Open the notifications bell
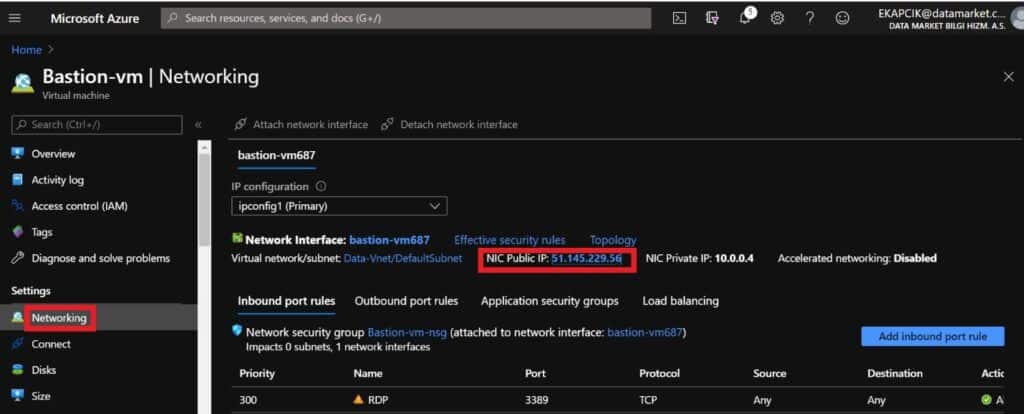This screenshot has height=414, width=1024. [x=745, y=18]
